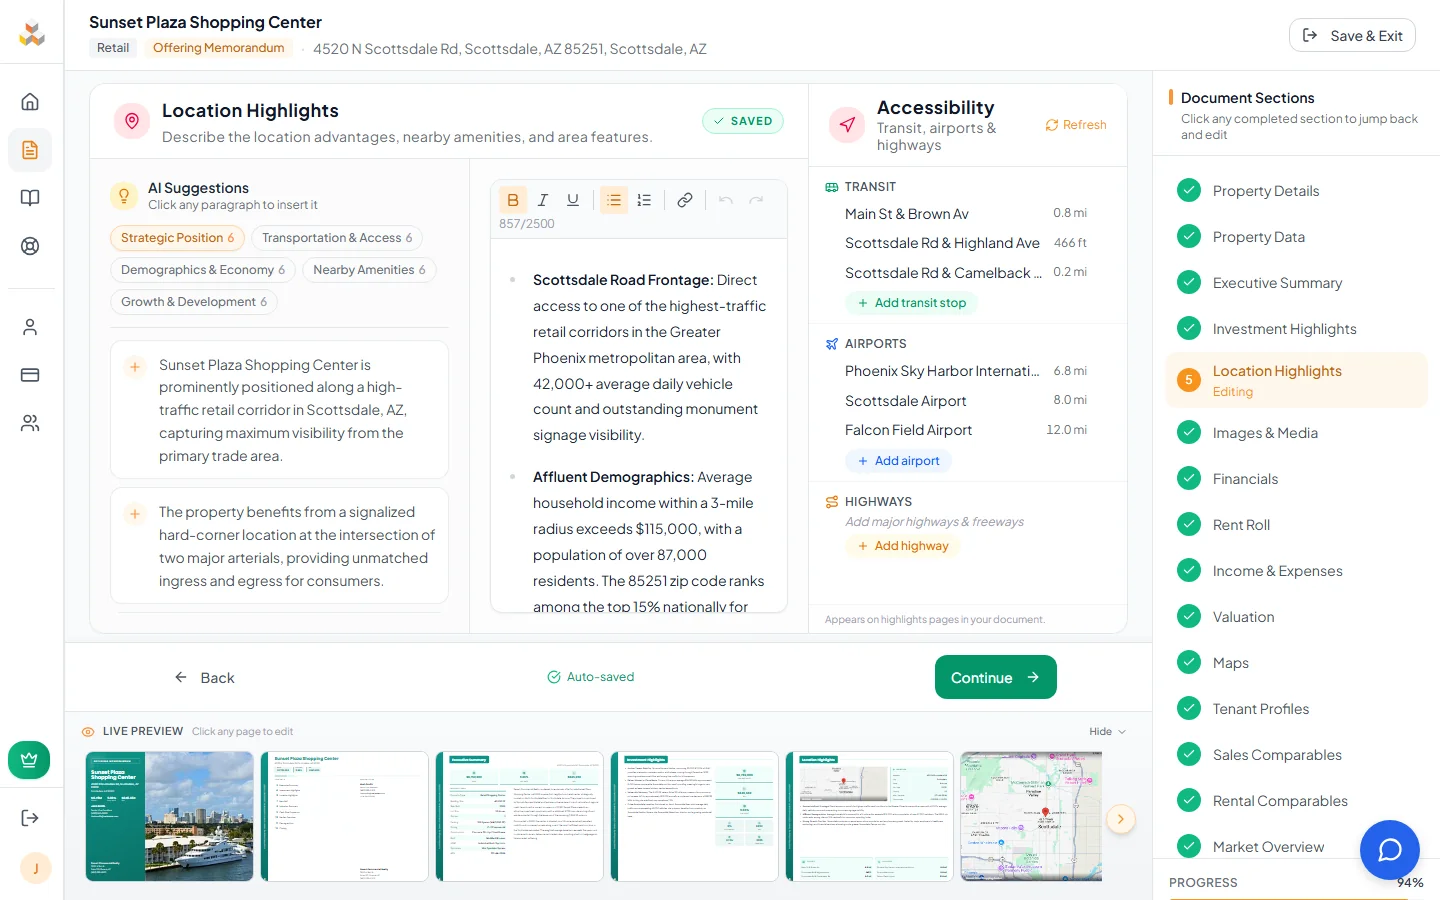
Task: Click the Save & Exit button
Action: pyautogui.click(x=1352, y=34)
